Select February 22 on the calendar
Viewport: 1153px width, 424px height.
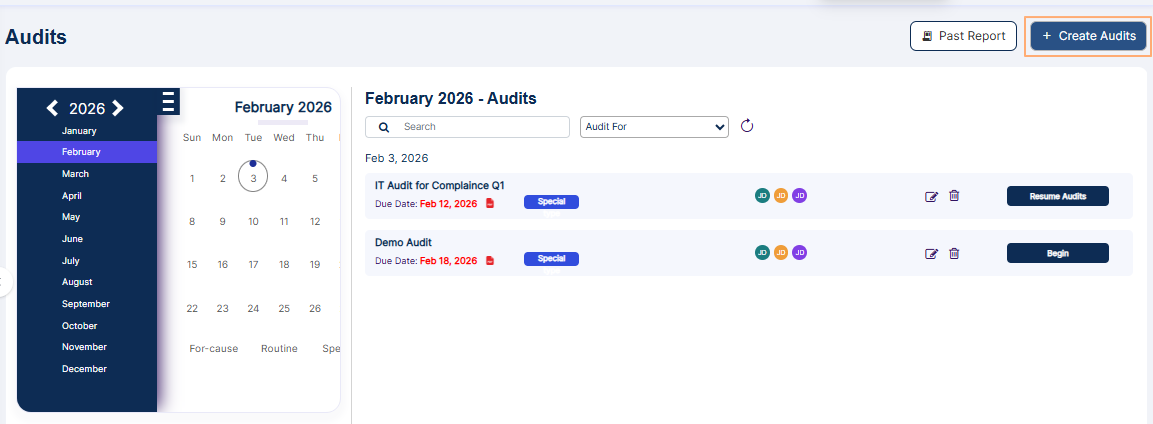[192, 309]
